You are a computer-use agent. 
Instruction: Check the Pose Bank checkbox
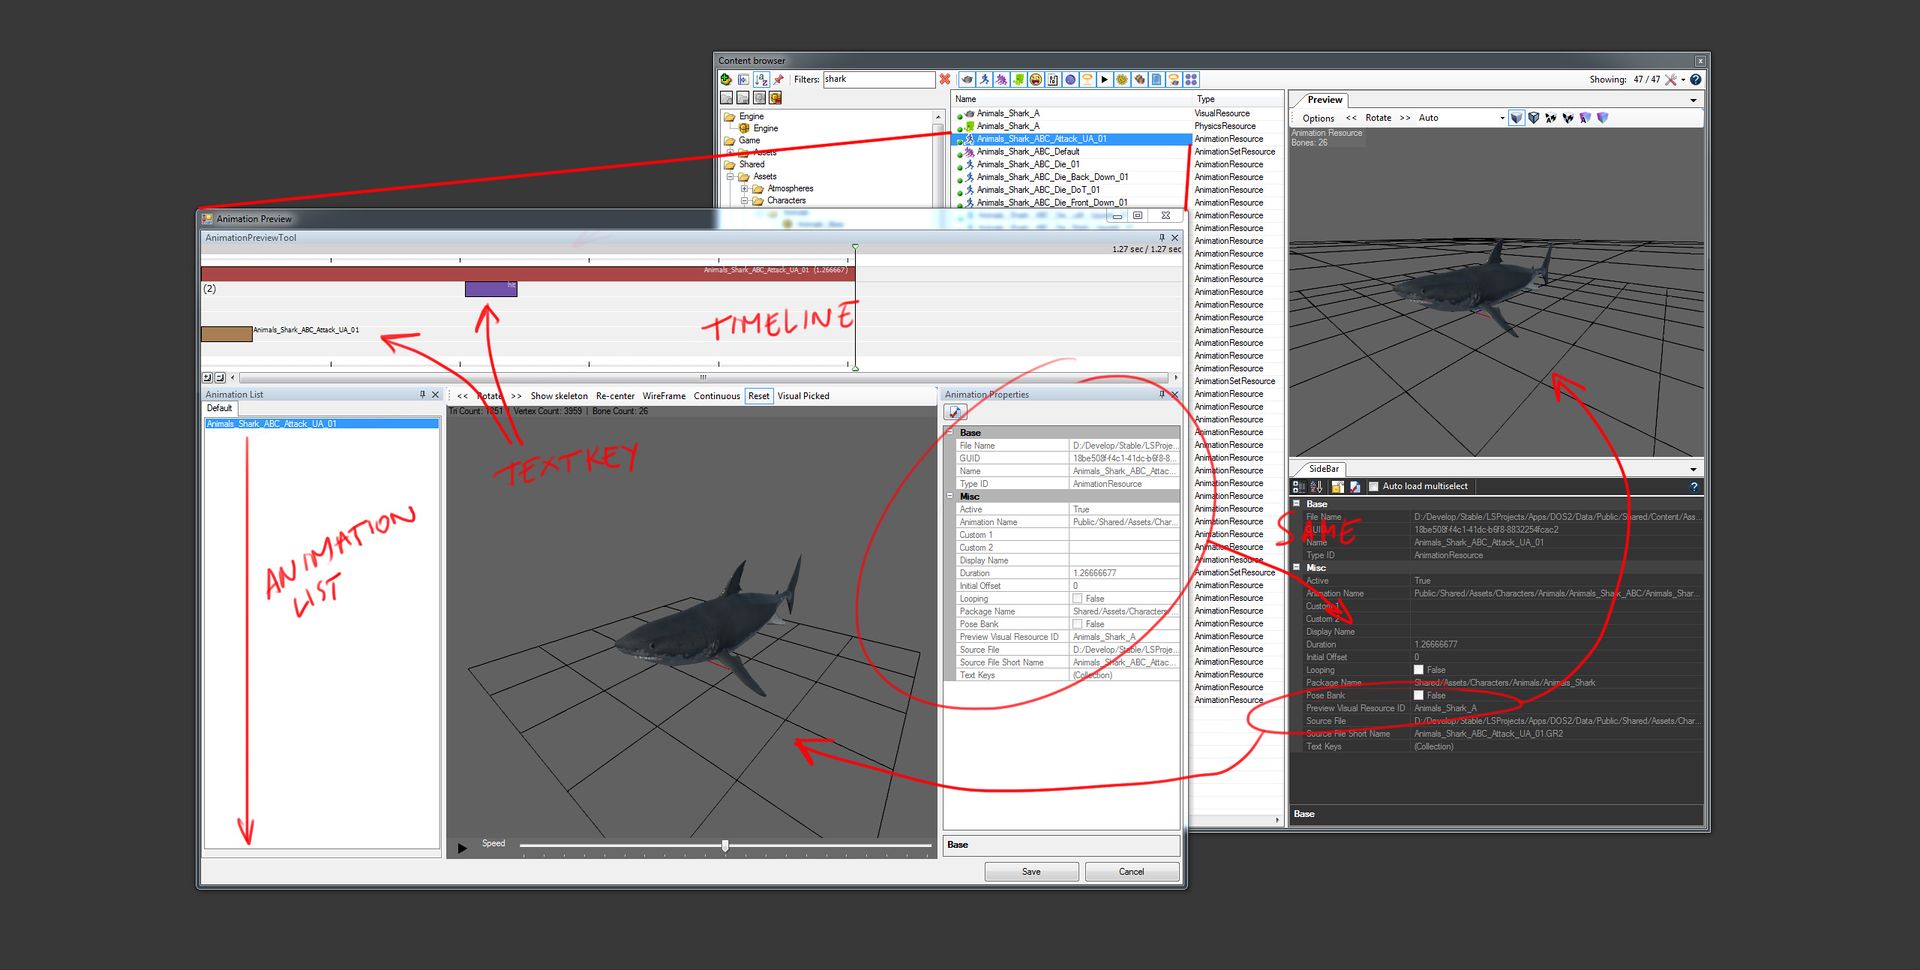click(1077, 624)
